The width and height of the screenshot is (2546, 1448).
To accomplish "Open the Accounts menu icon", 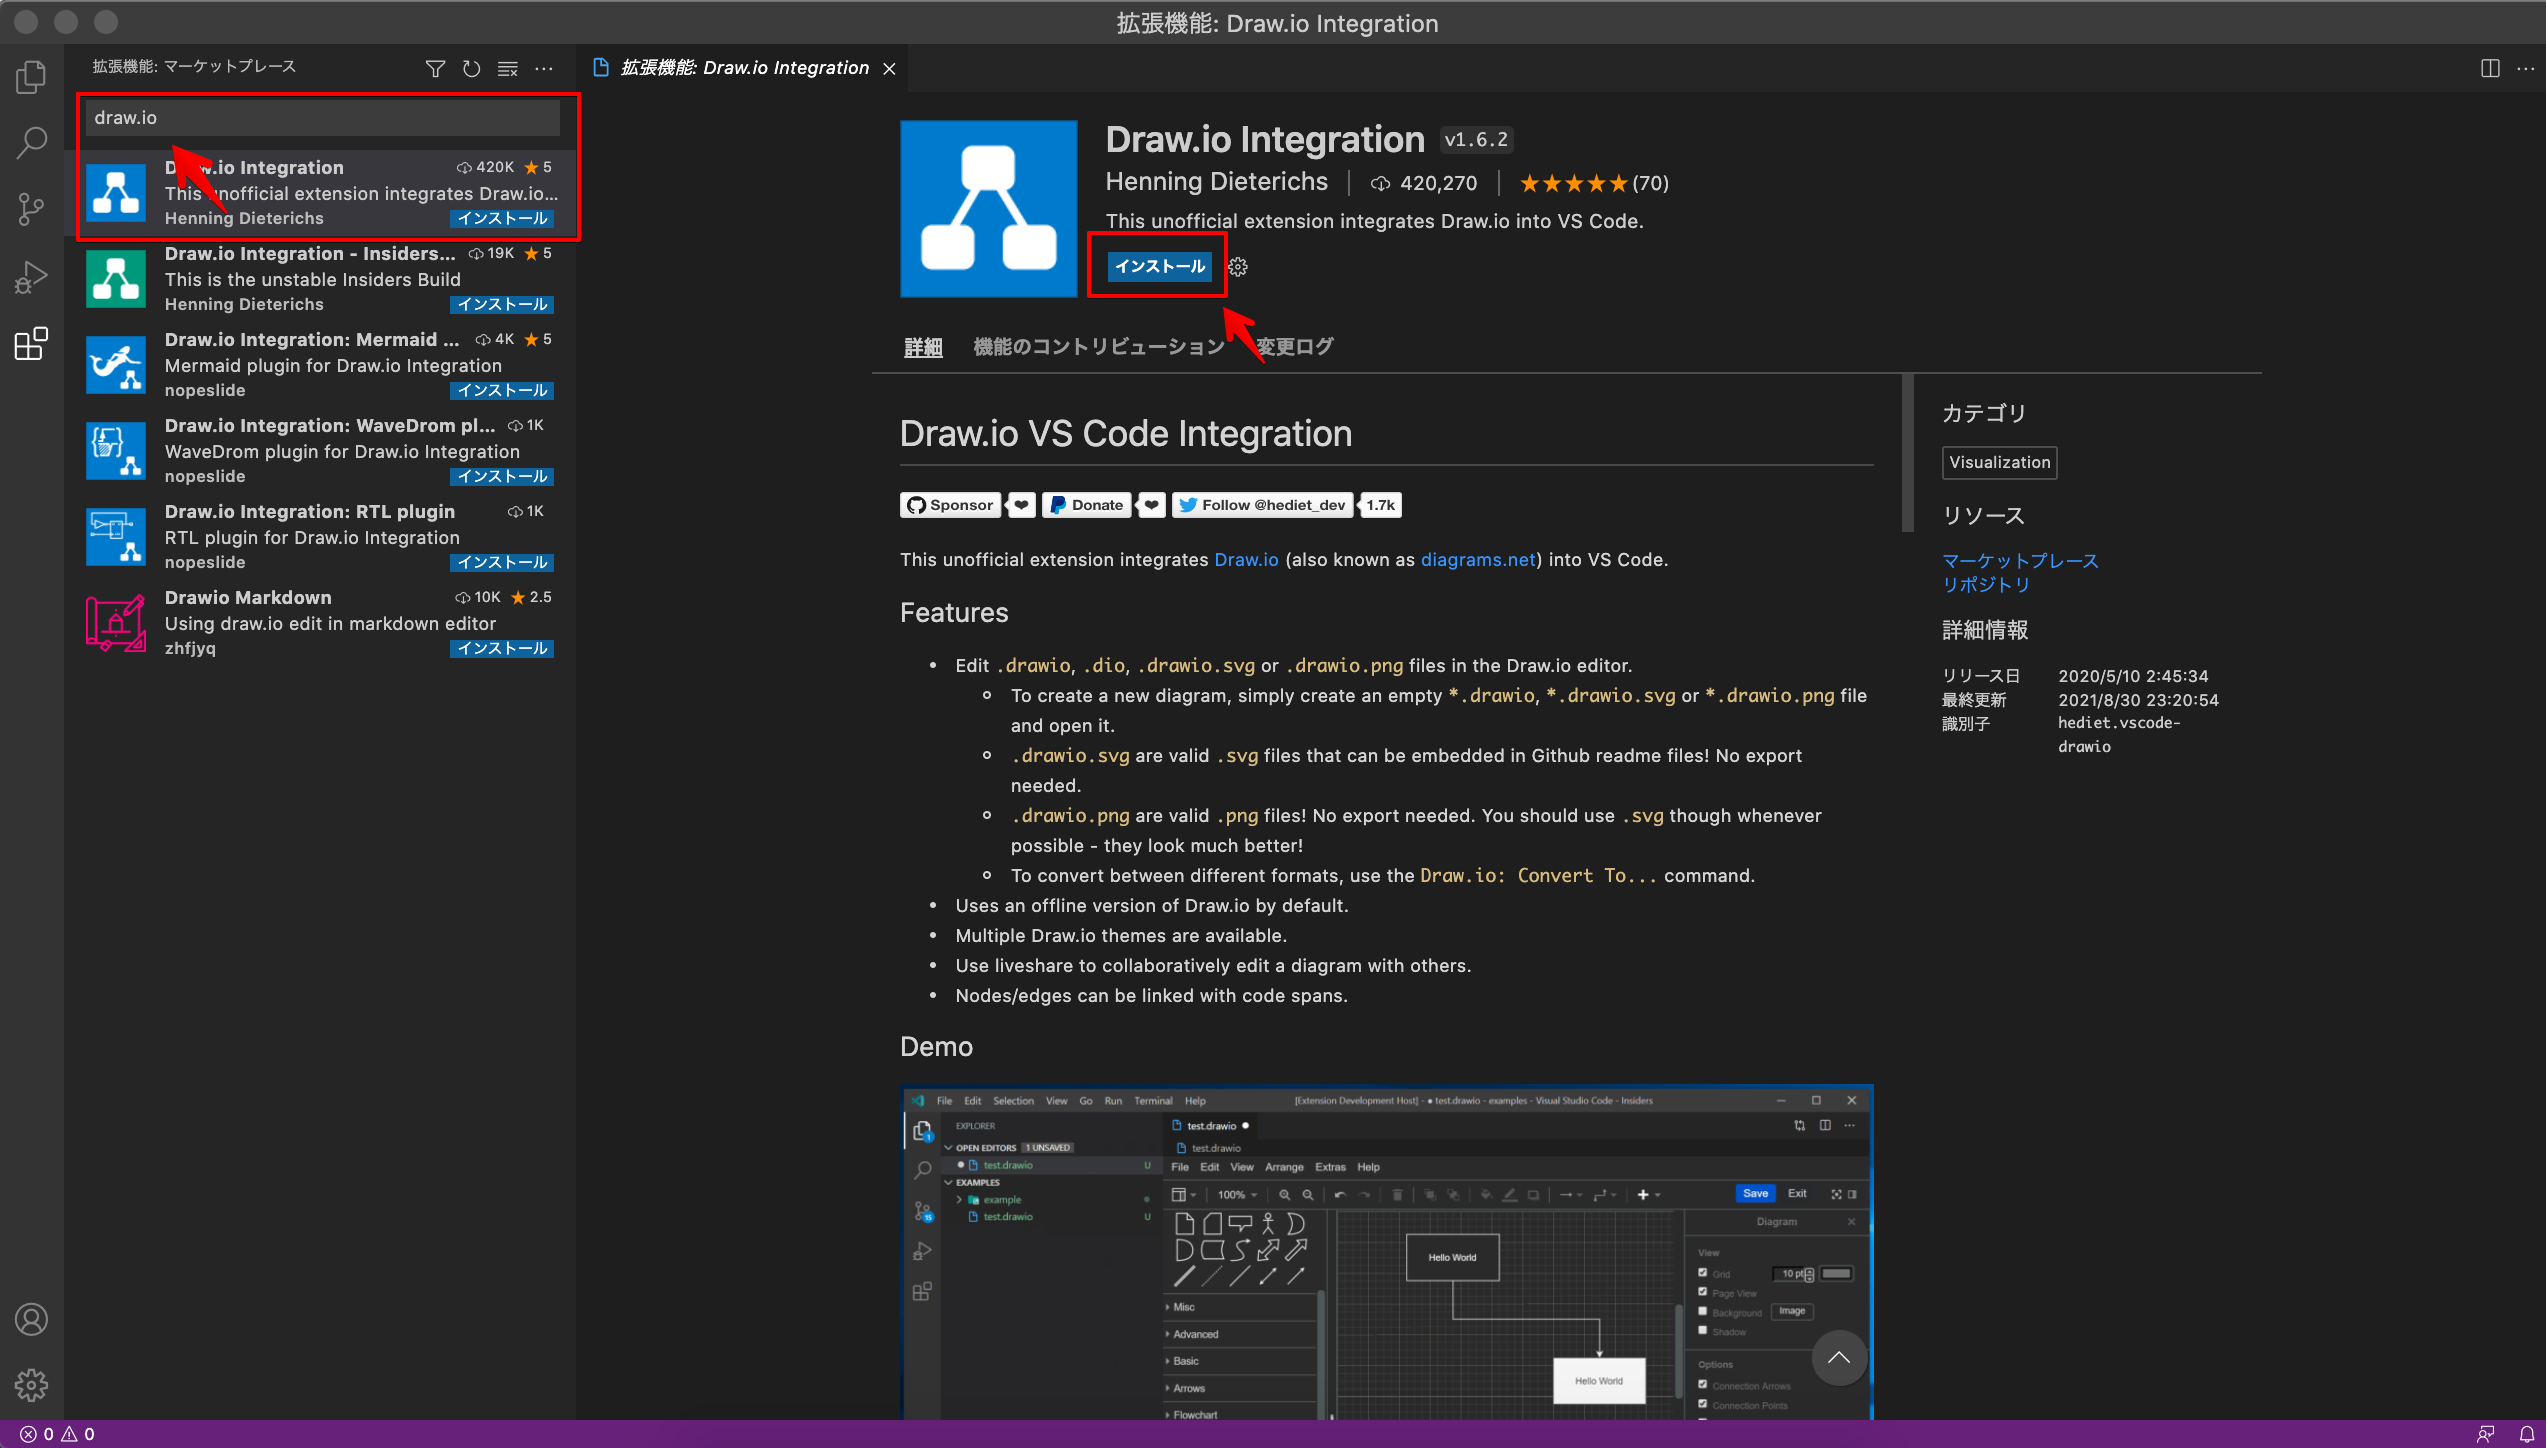I will tap(31, 1320).
